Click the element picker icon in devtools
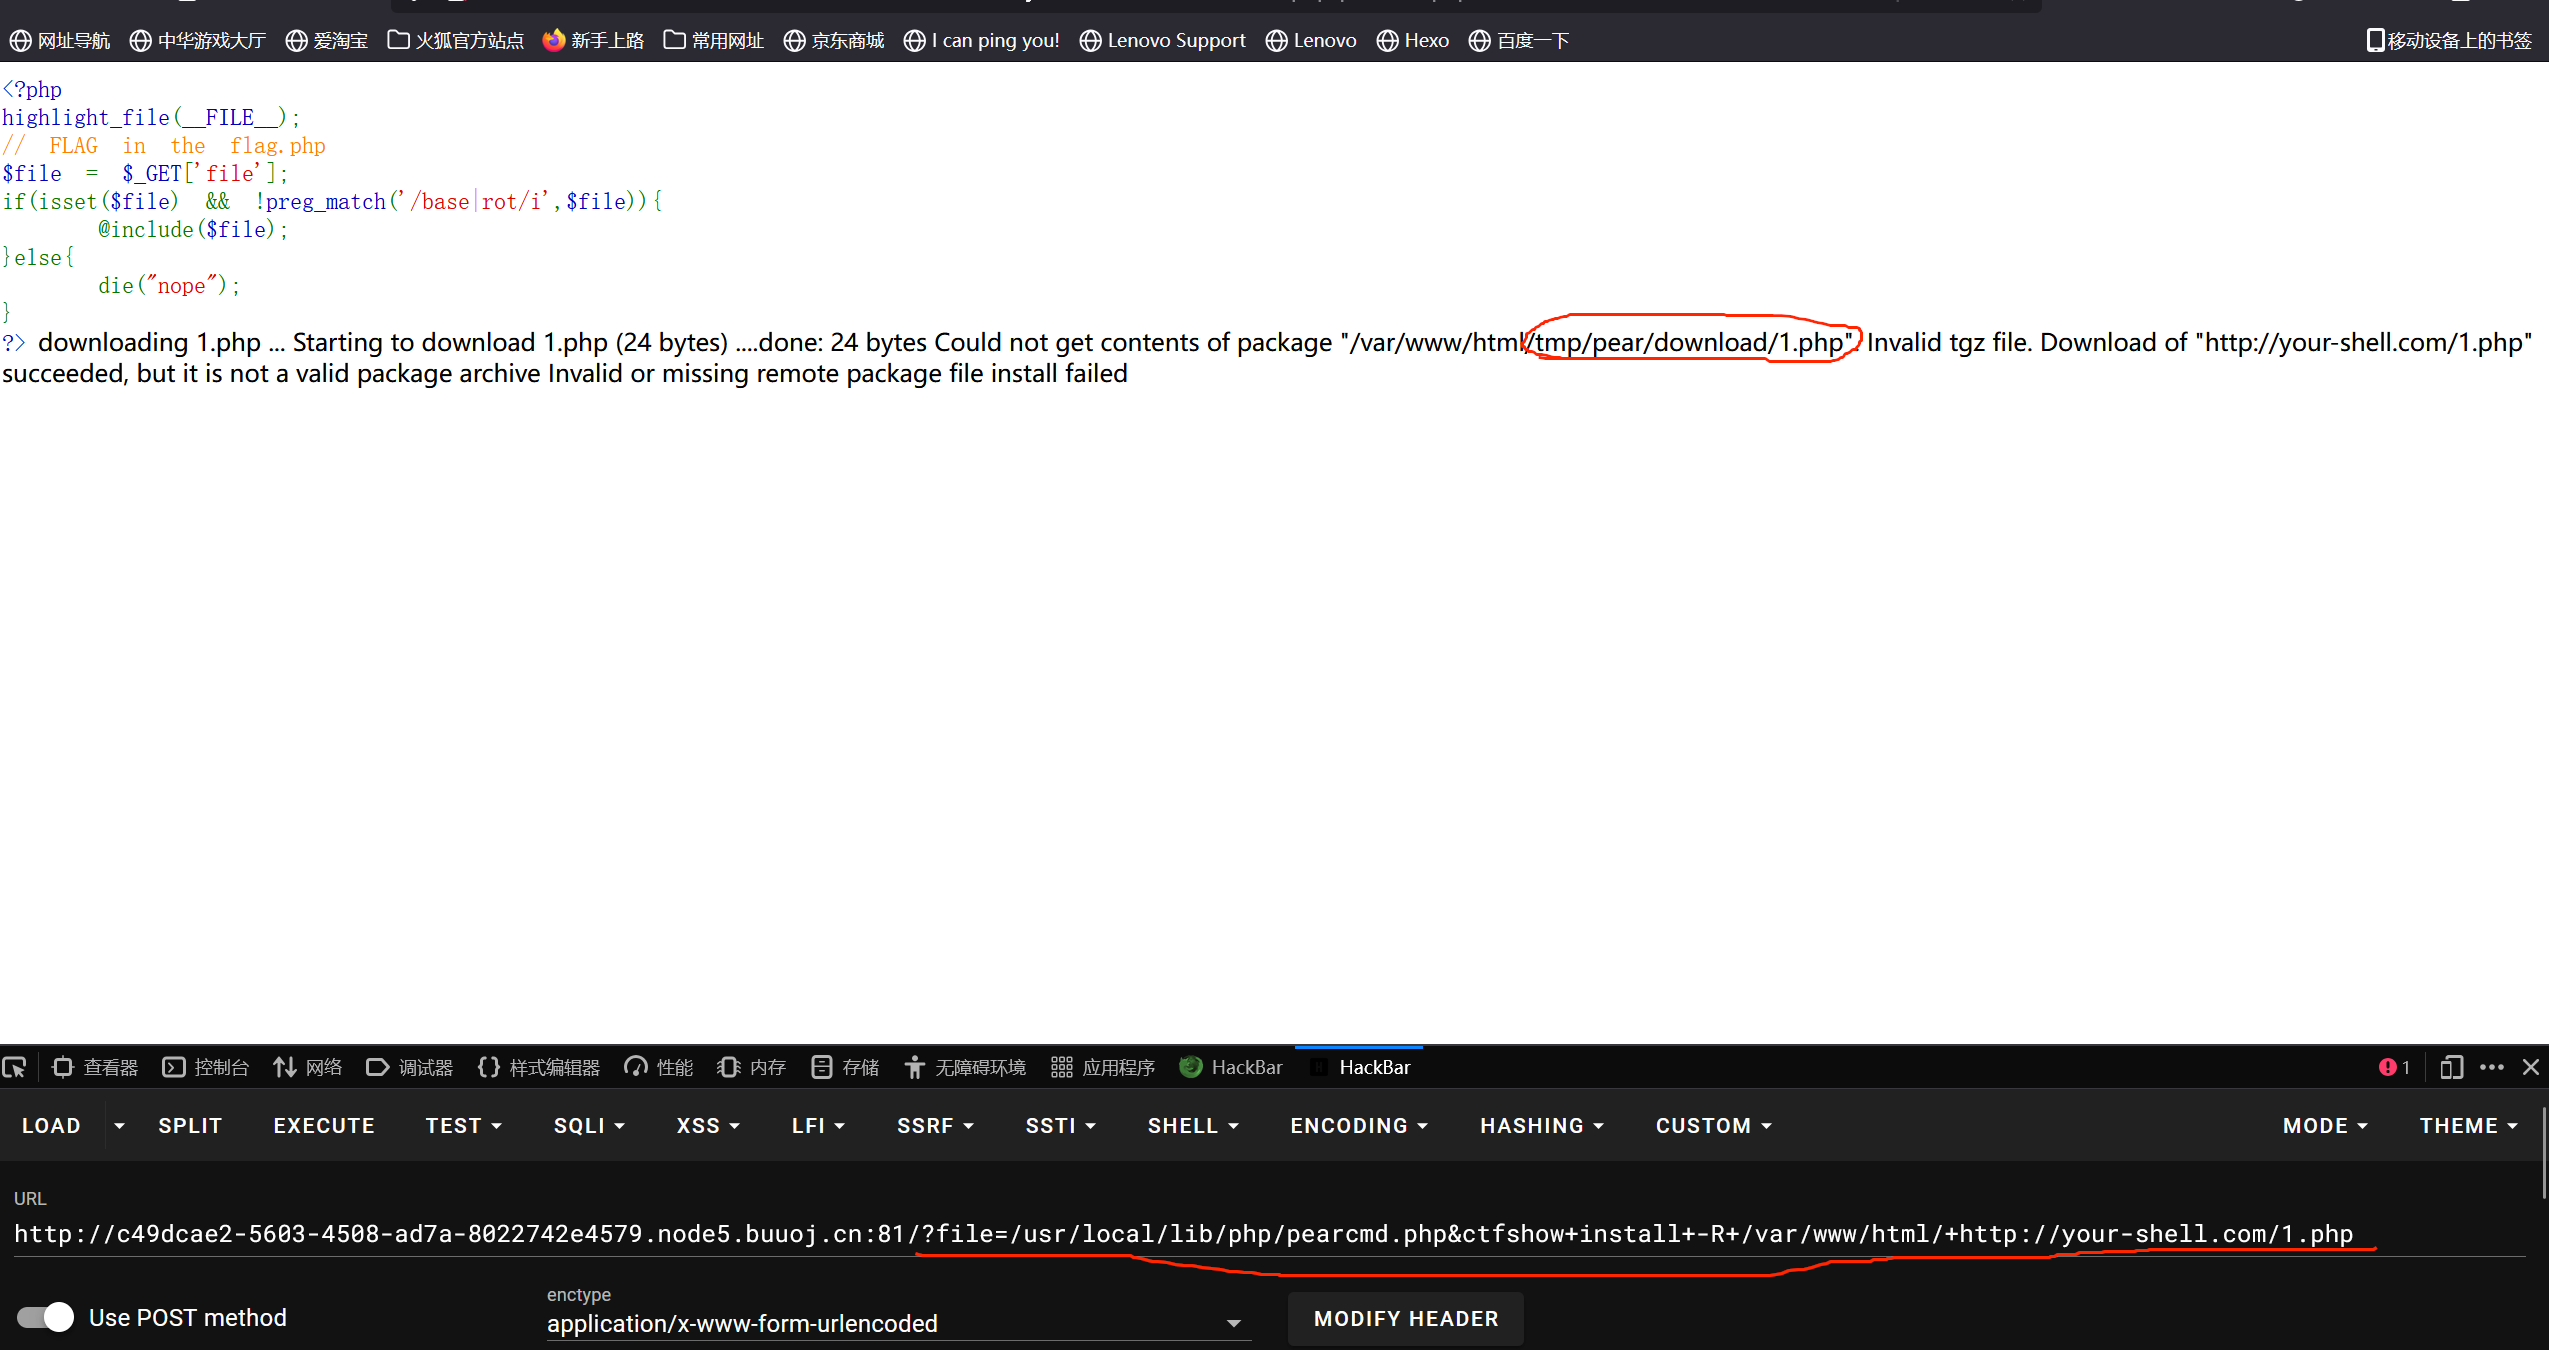 (x=14, y=1067)
